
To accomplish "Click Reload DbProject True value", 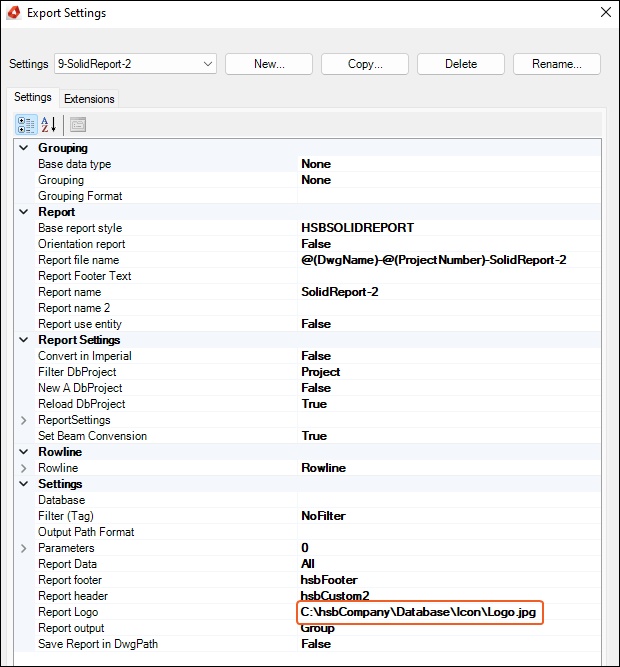I will 314,404.
